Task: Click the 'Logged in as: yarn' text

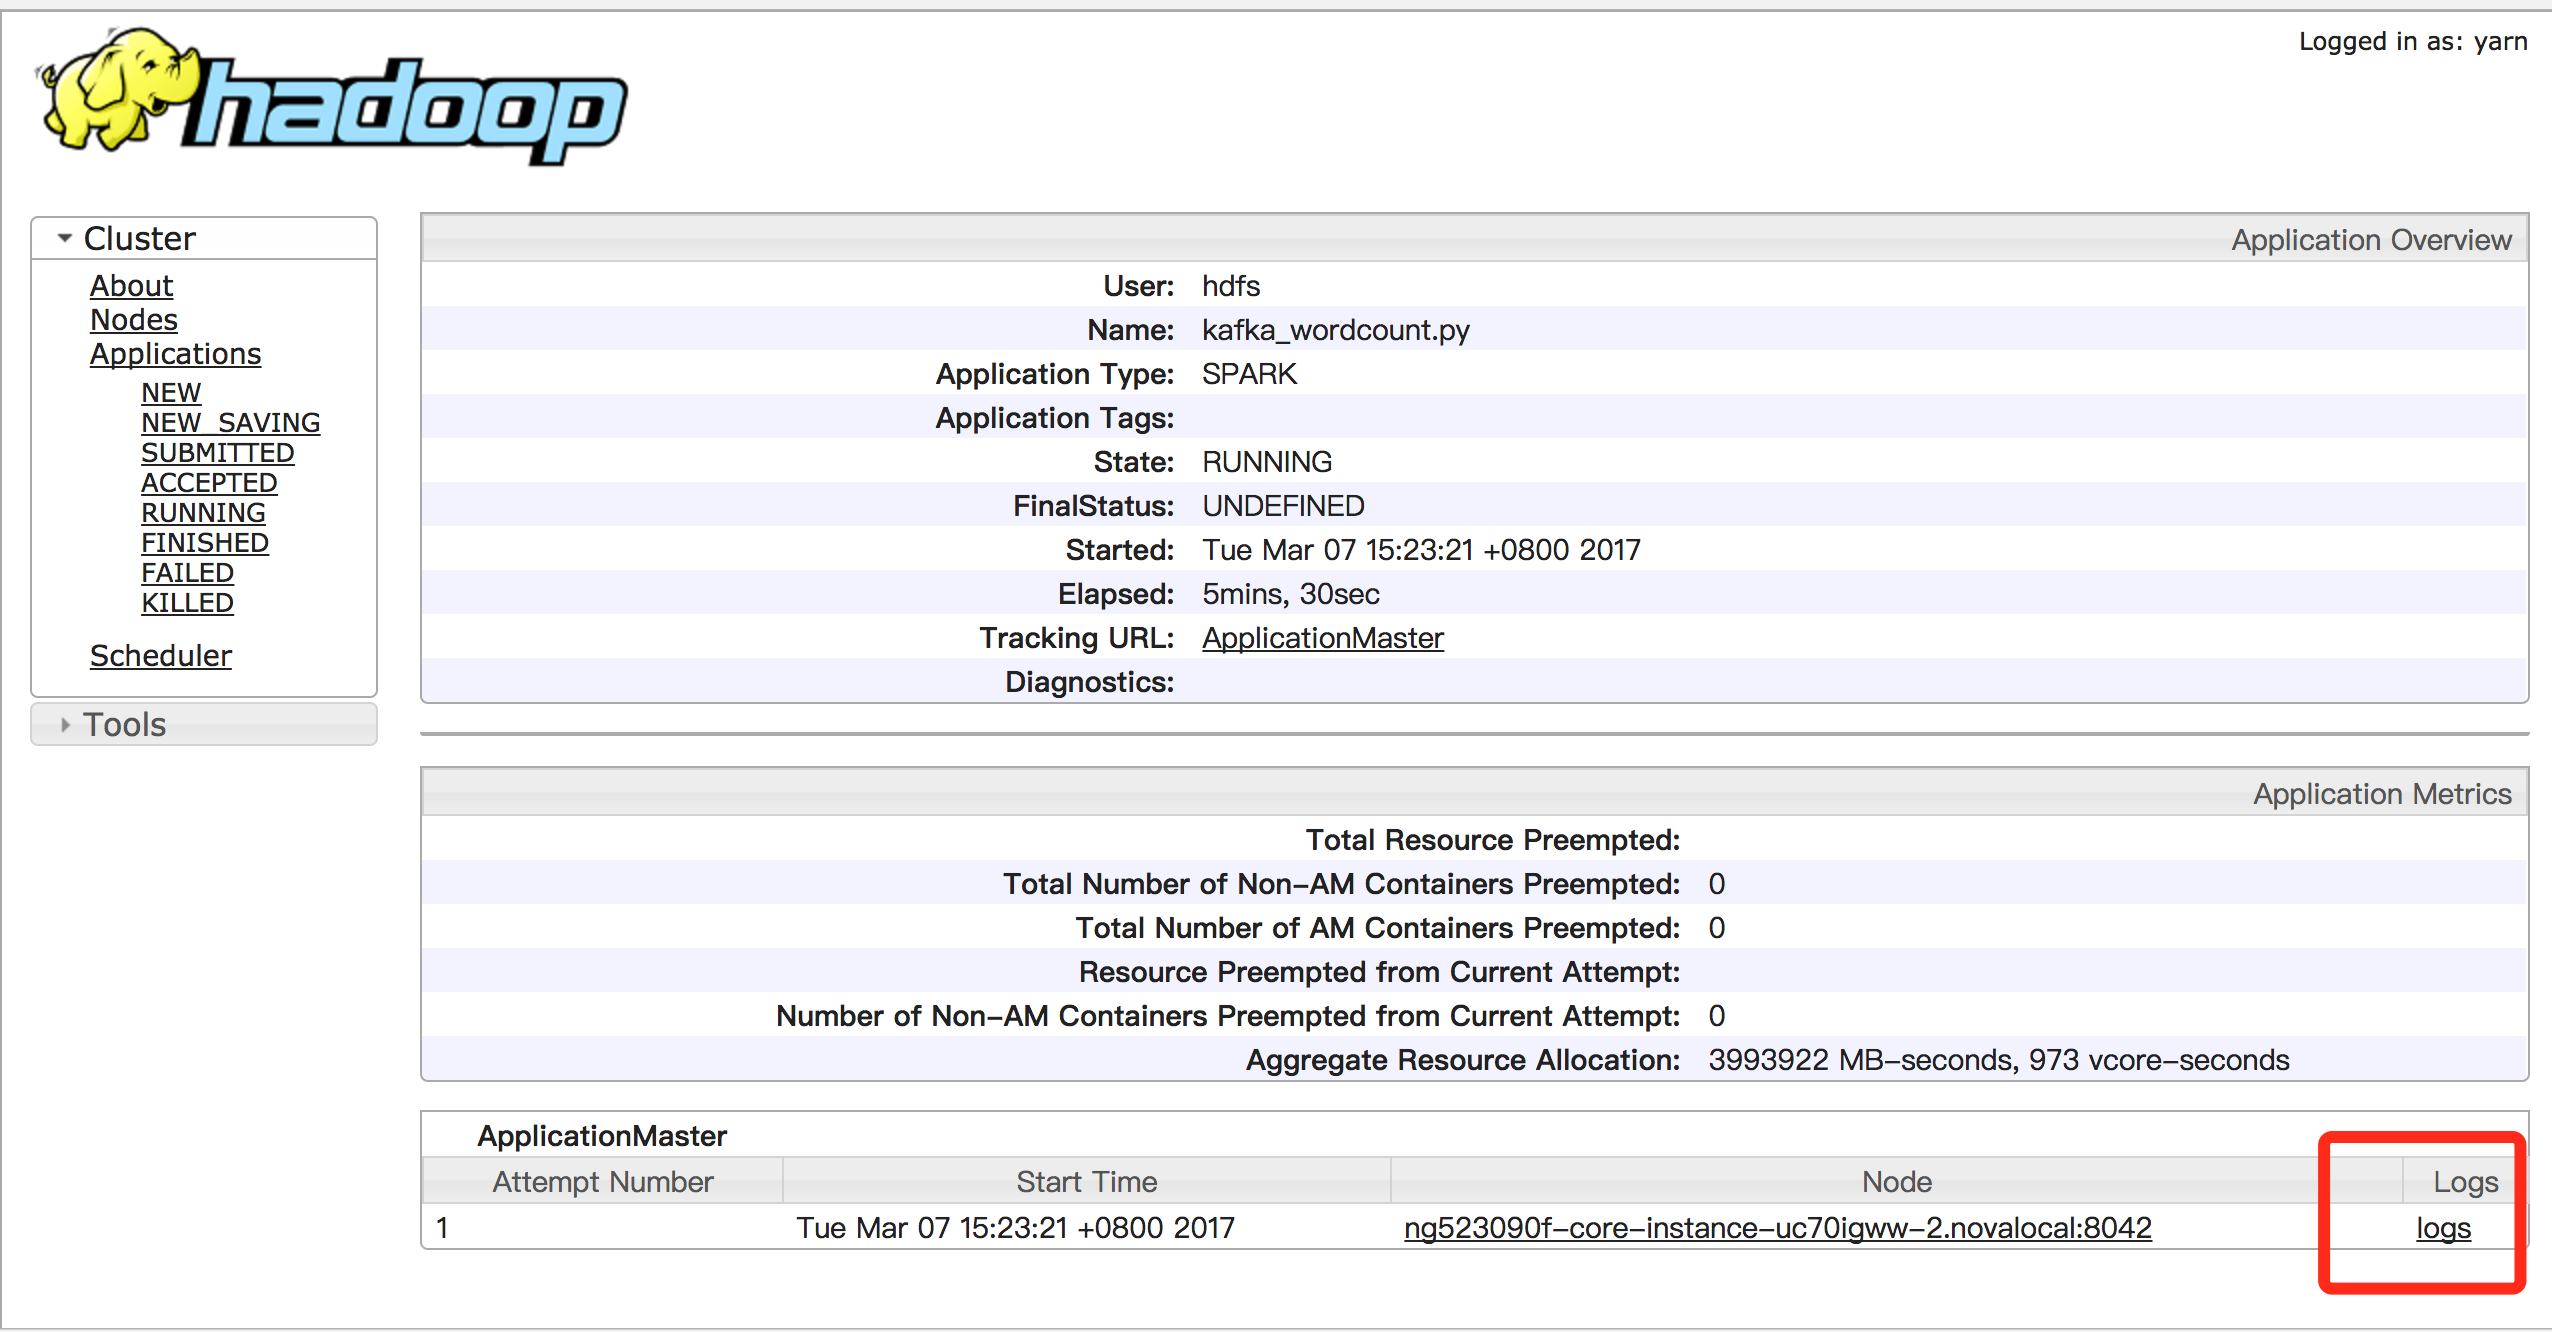Action: pyautogui.click(x=2413, y=41)
